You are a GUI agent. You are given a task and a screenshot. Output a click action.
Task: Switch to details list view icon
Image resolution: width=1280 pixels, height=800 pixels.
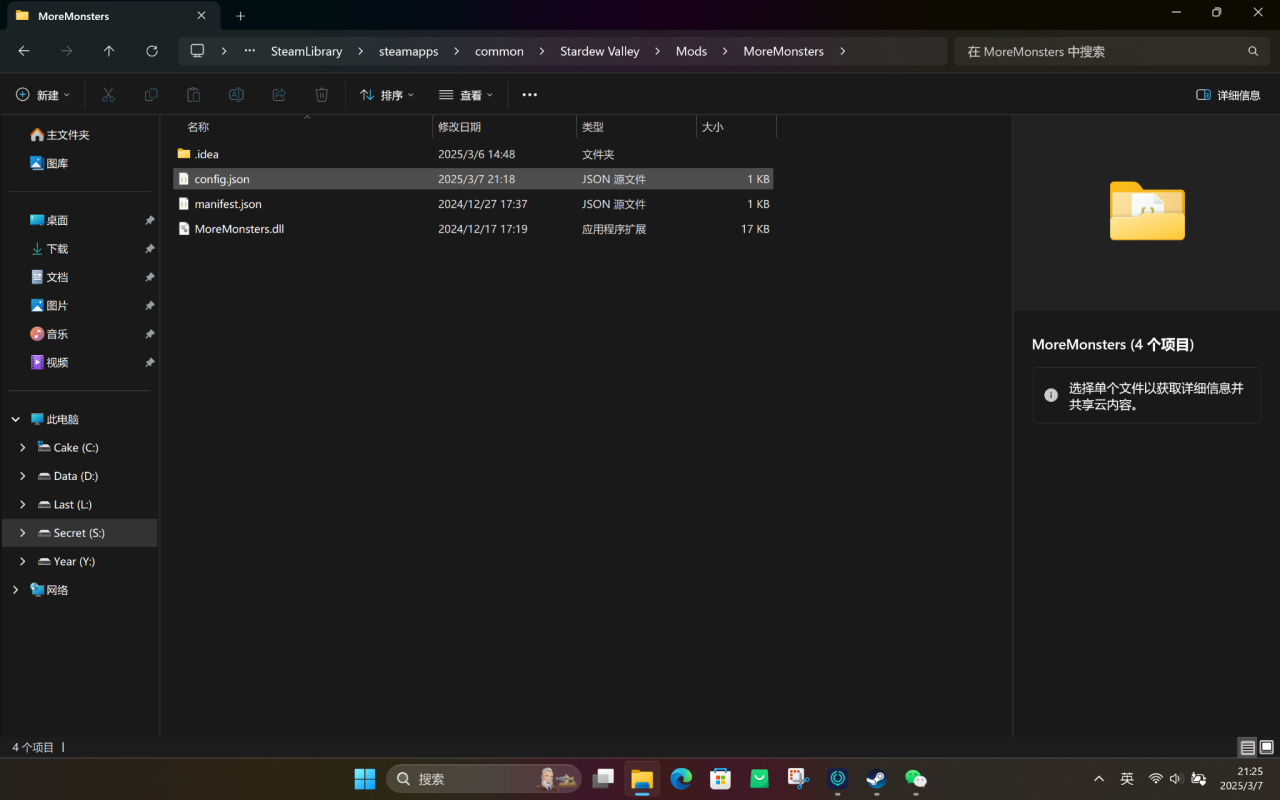(1247, 747)
